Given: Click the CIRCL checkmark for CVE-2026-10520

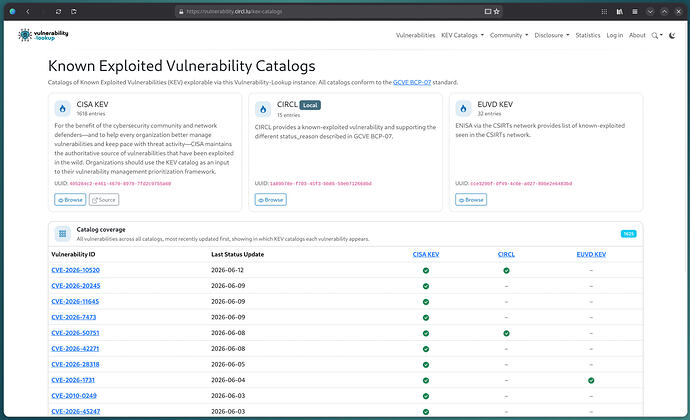Looking at the screenshot, I should point(506,270).
